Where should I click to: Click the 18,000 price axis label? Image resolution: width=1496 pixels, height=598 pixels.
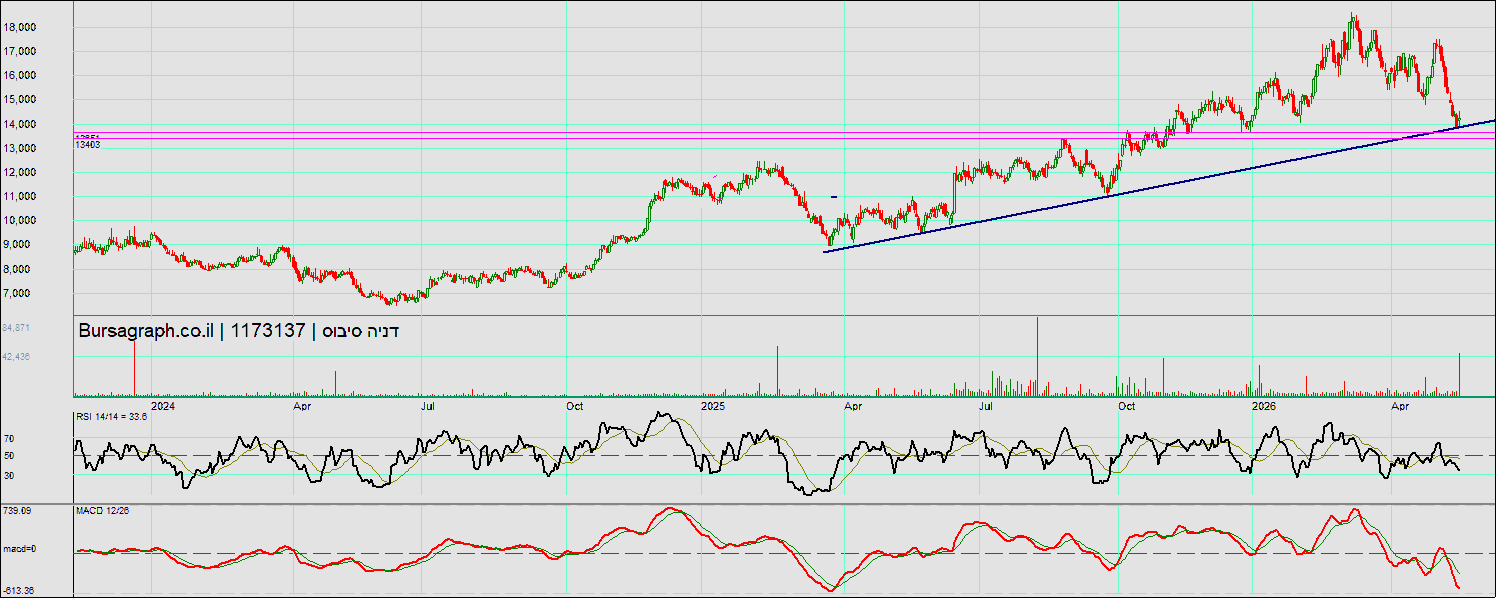pos(20,27)
